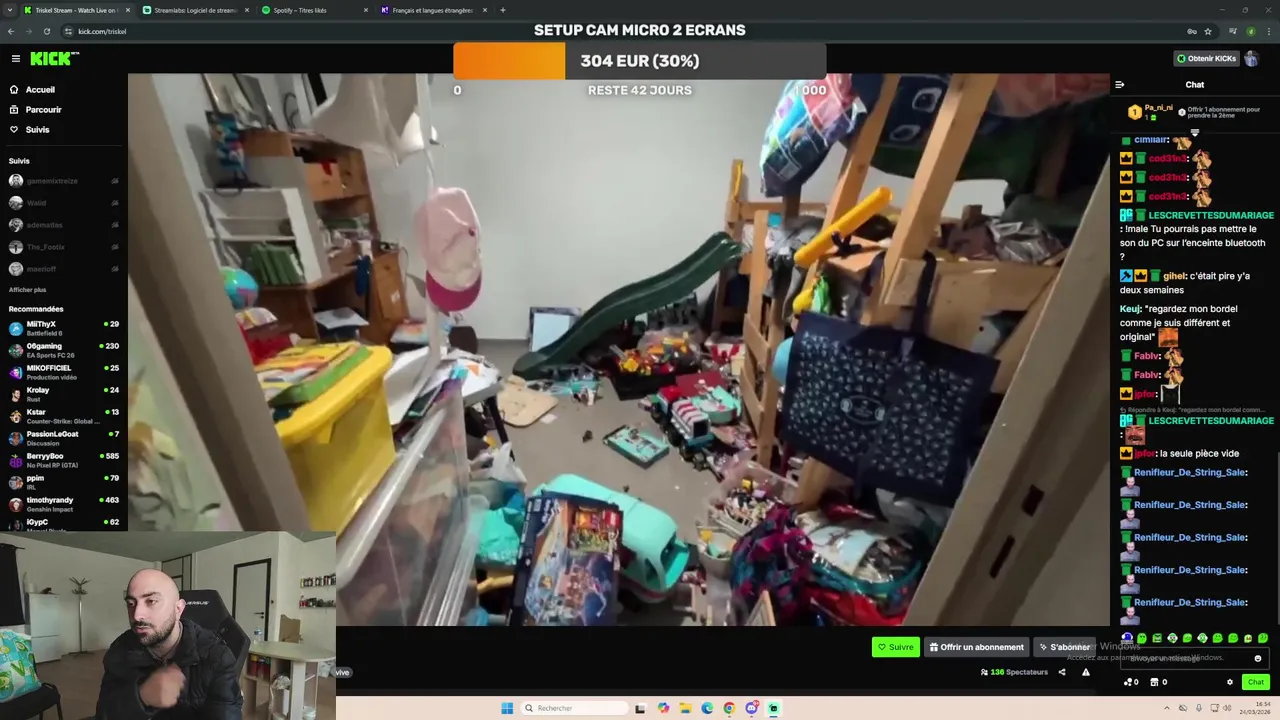The image size is (1280, 720).
Task: Go back in browser history
Action: [11, 31]
